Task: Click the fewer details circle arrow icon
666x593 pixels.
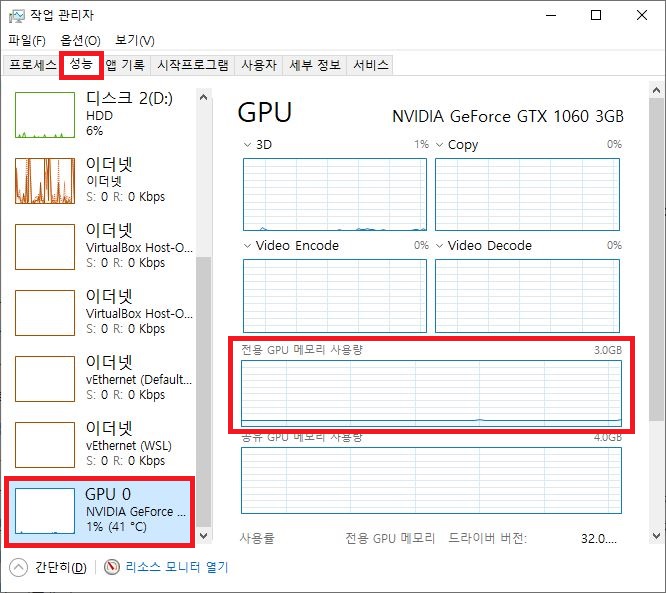Action: pyautogui.click(x=18, y=568)
